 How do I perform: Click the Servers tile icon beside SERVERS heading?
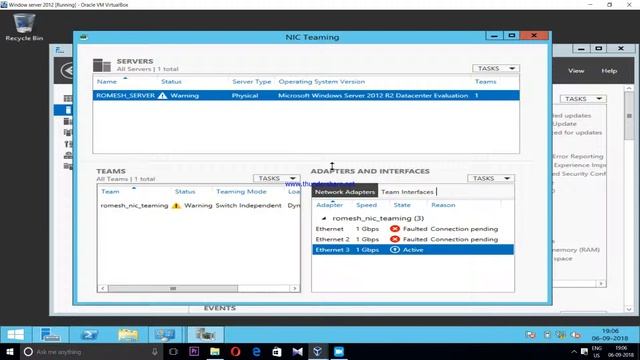(x=102, y=65)
